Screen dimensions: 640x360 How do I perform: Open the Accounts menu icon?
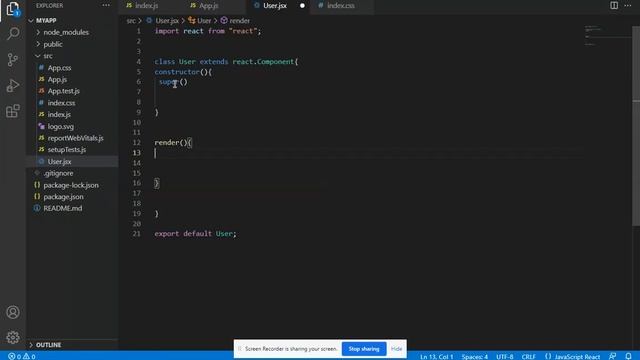click(13, 312)
